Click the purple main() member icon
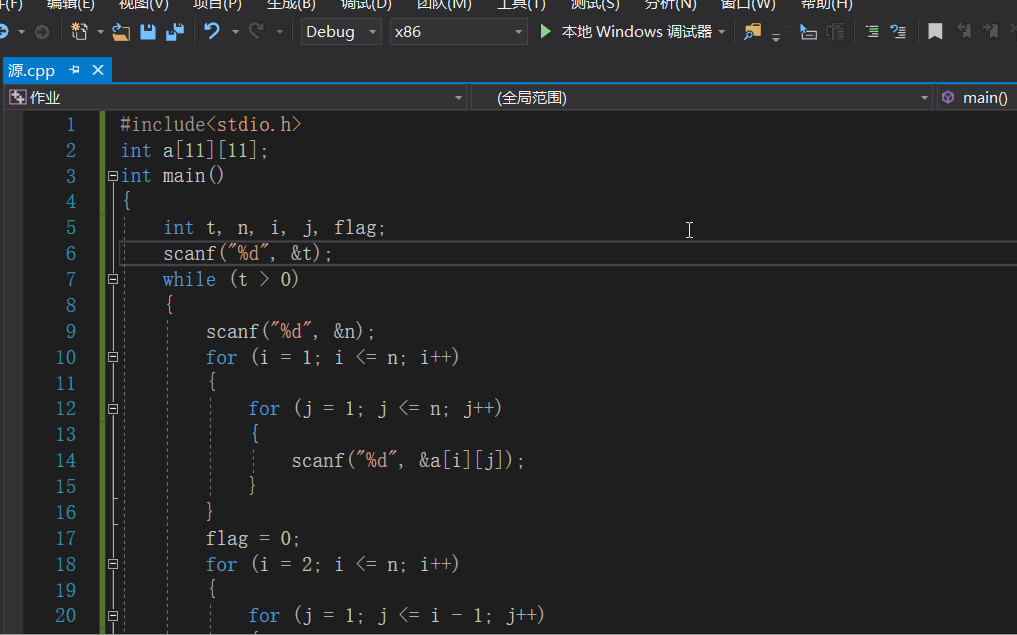 point(948,97)
